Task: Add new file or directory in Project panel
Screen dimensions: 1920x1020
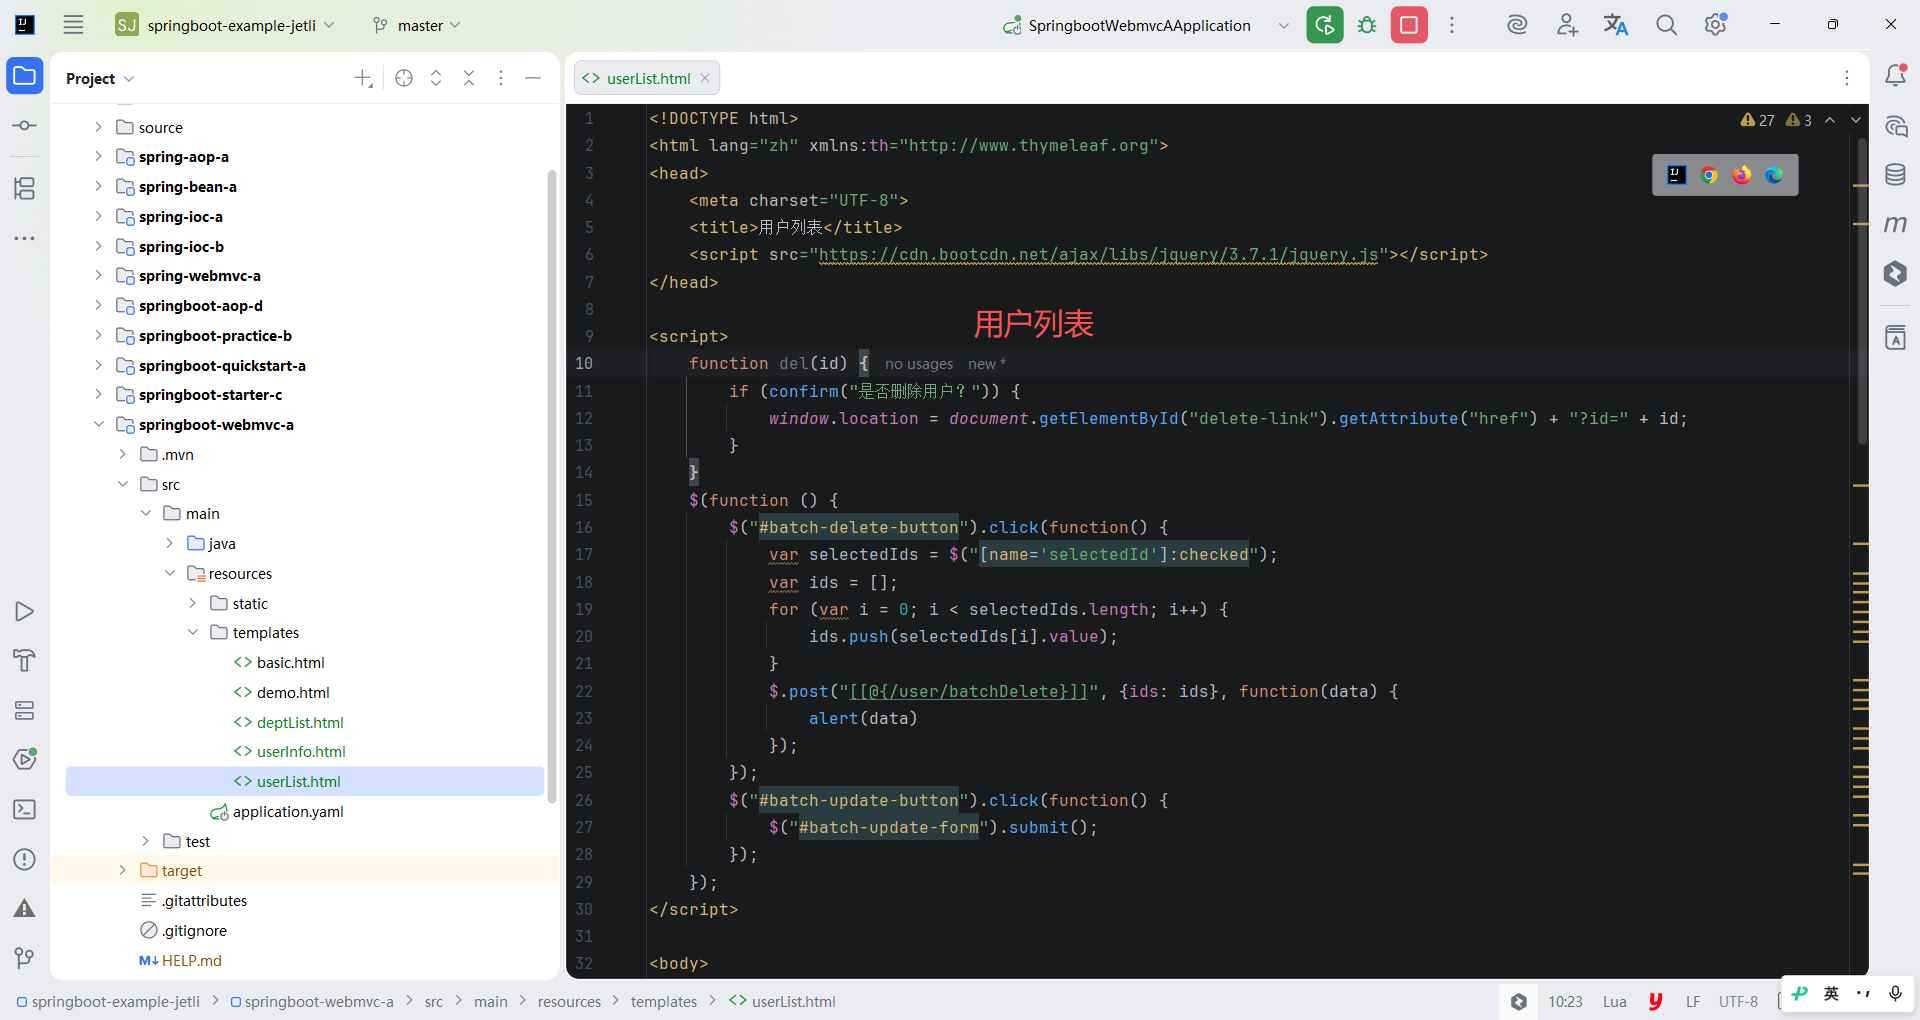Action: pos(363,78)
